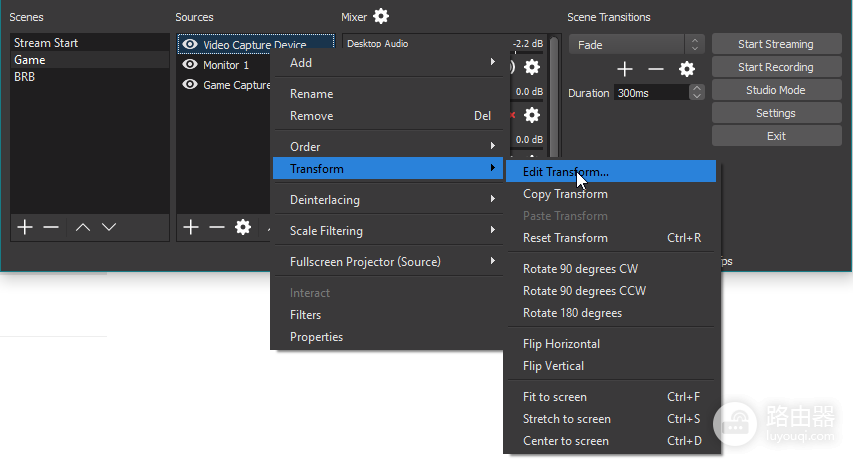Screen dimensions: 853x464
Task: Click the Studio Mode button
Action: [x=776, y=90]
